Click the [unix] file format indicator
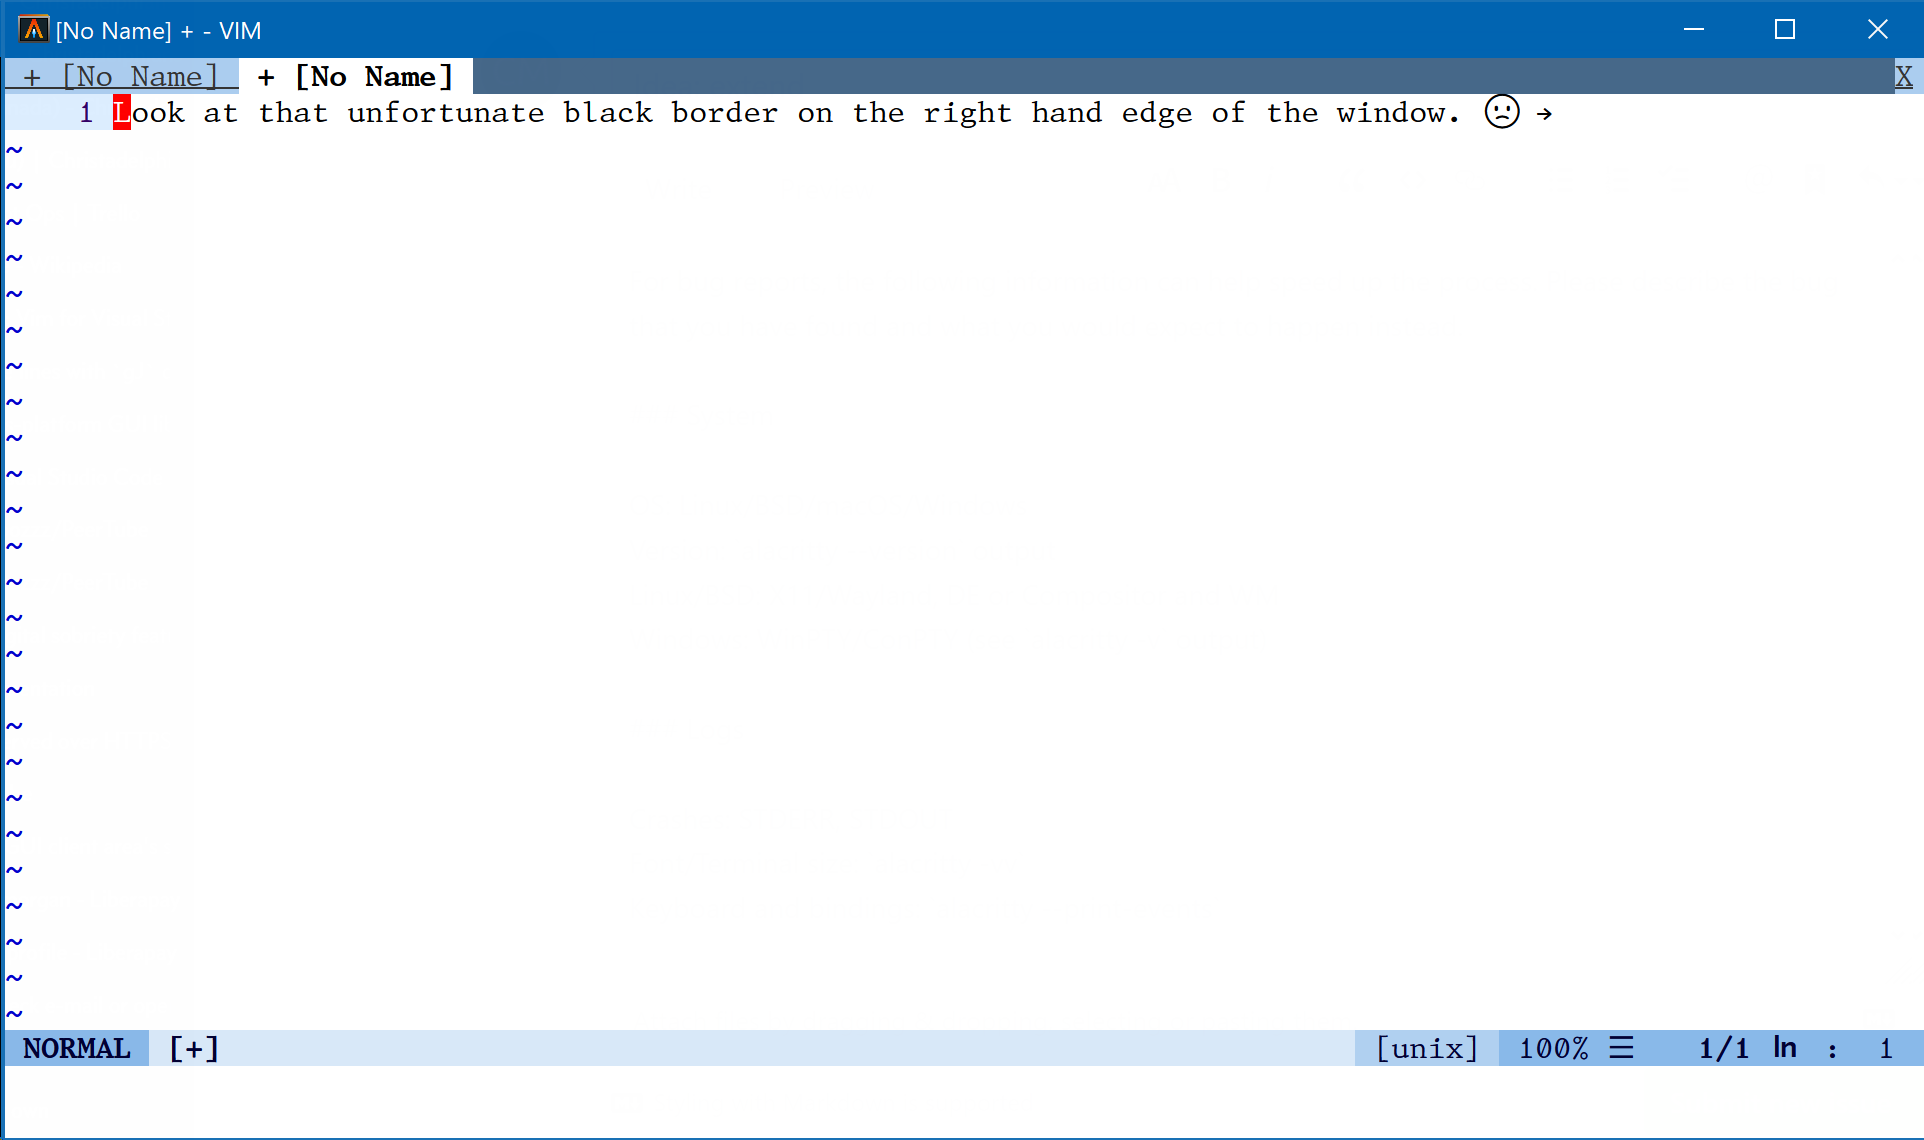1924x1140 pixels. tap(1426, 1048)
